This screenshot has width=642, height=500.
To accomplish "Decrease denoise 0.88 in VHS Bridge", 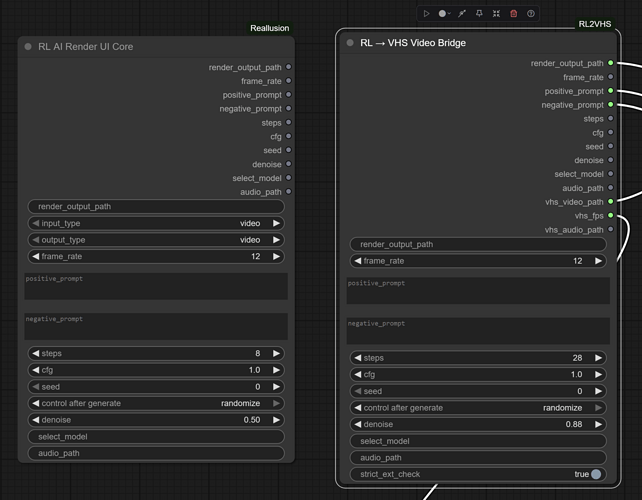I will [x=358, y=424].
